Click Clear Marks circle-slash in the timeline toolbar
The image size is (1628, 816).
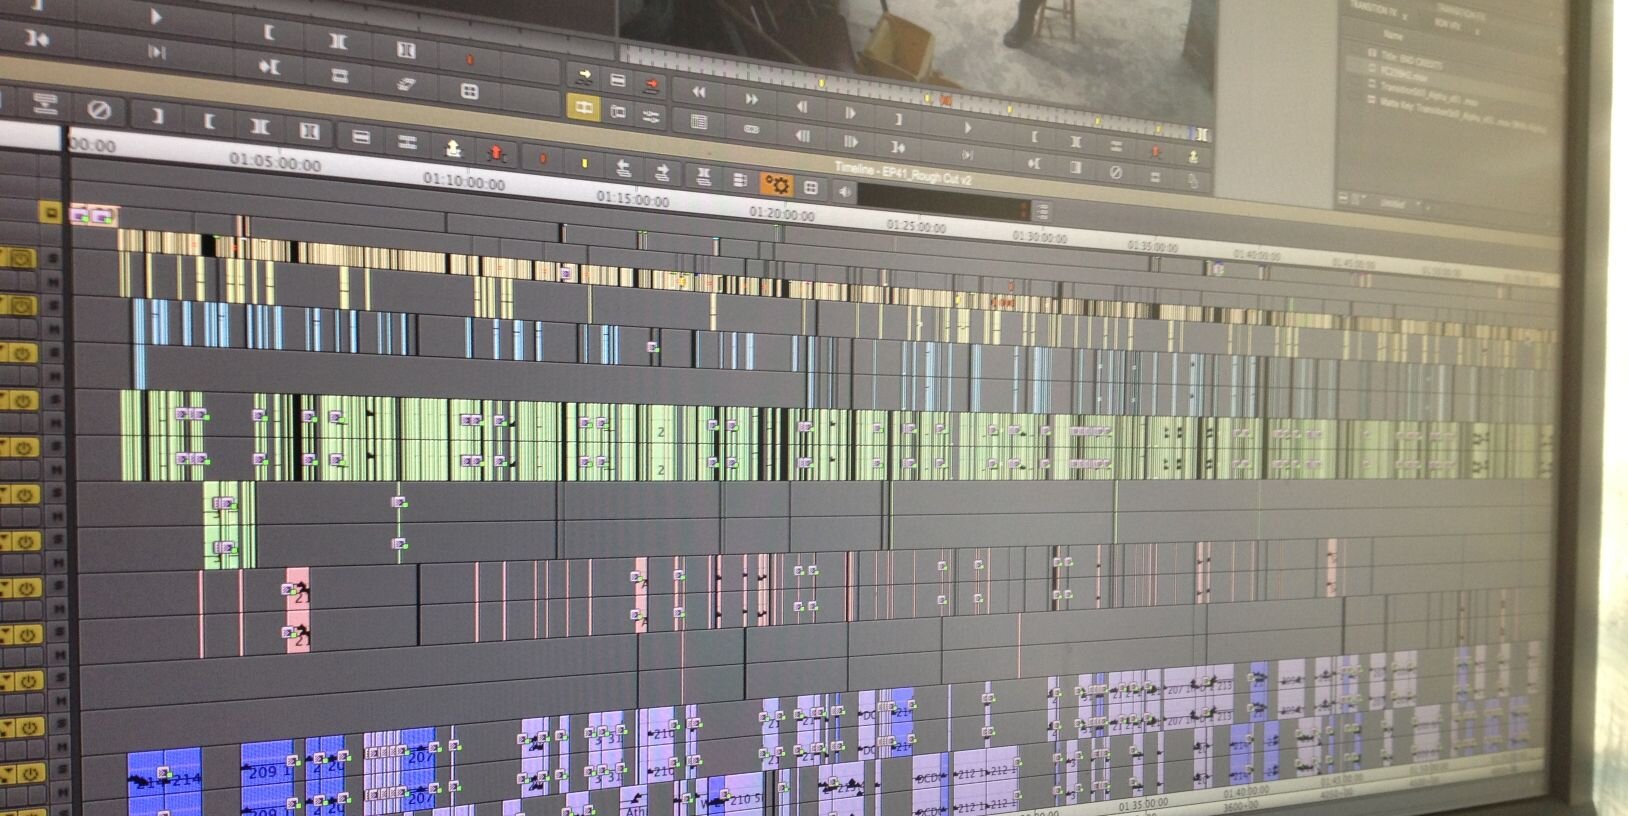[98, 110]
